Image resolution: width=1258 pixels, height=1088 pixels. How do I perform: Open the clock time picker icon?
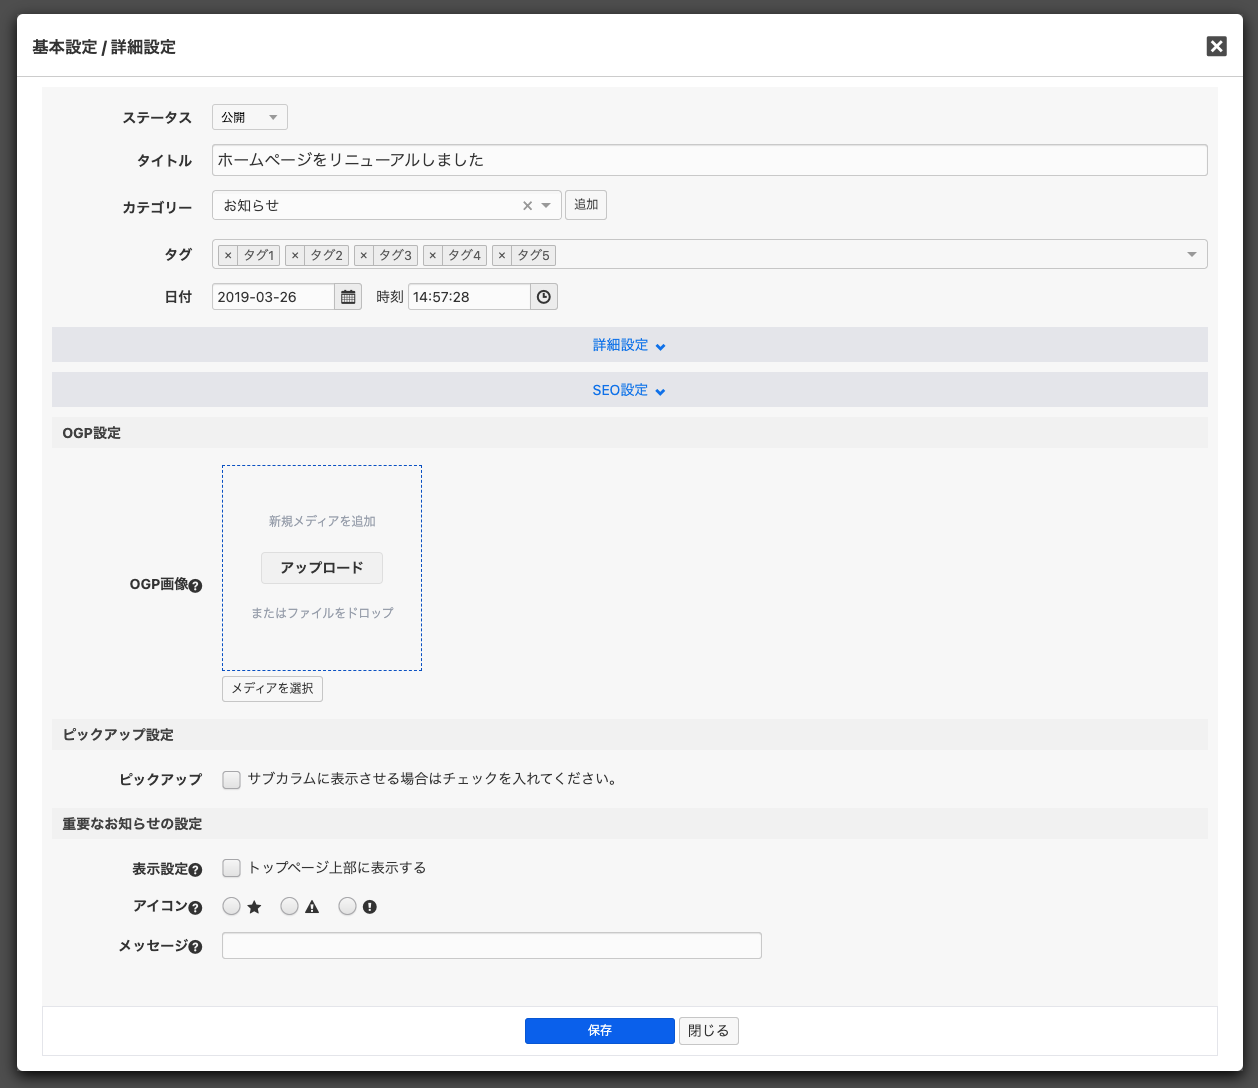pyautogui.click(x=543, y=297)
